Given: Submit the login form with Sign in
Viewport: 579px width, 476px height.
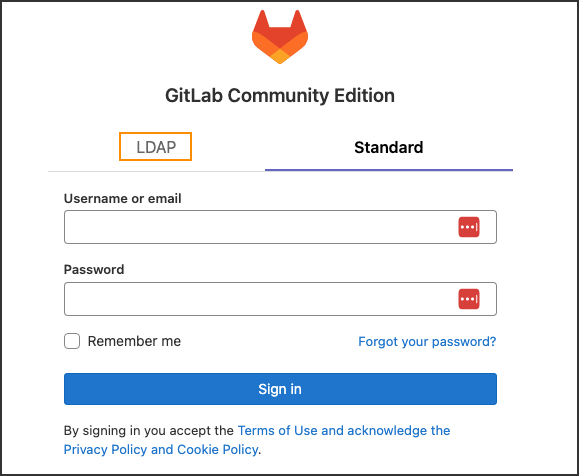Looking at the screenshot, I should [280, 389].
